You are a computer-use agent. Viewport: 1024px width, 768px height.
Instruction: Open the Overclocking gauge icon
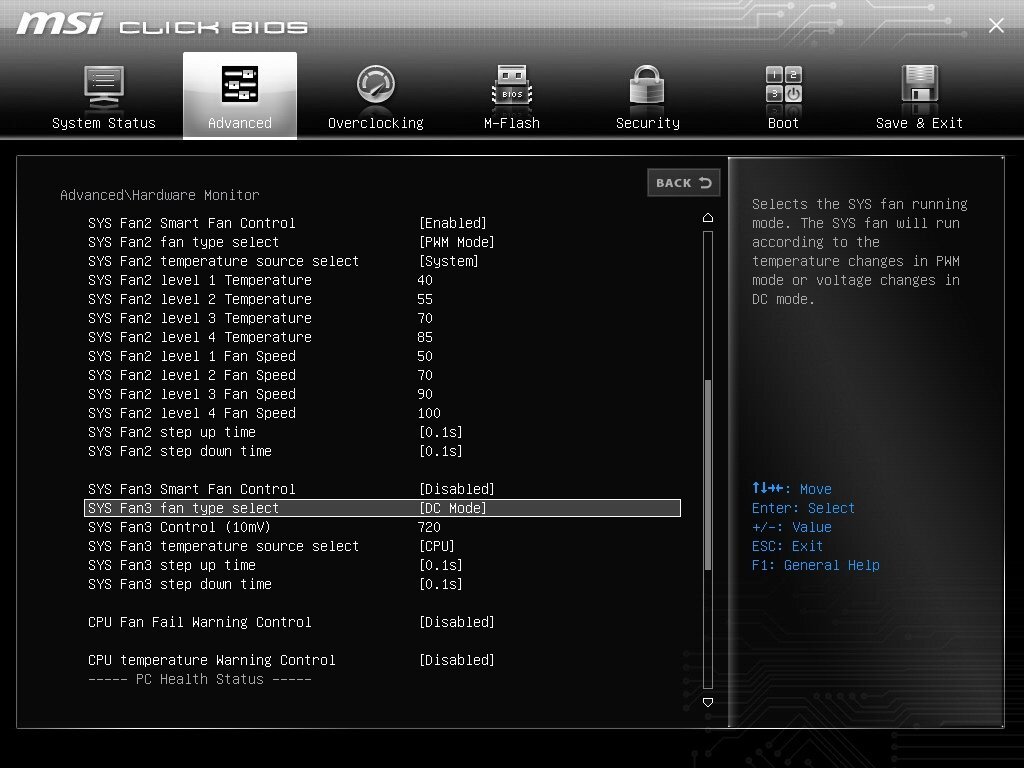coord(376,85)
